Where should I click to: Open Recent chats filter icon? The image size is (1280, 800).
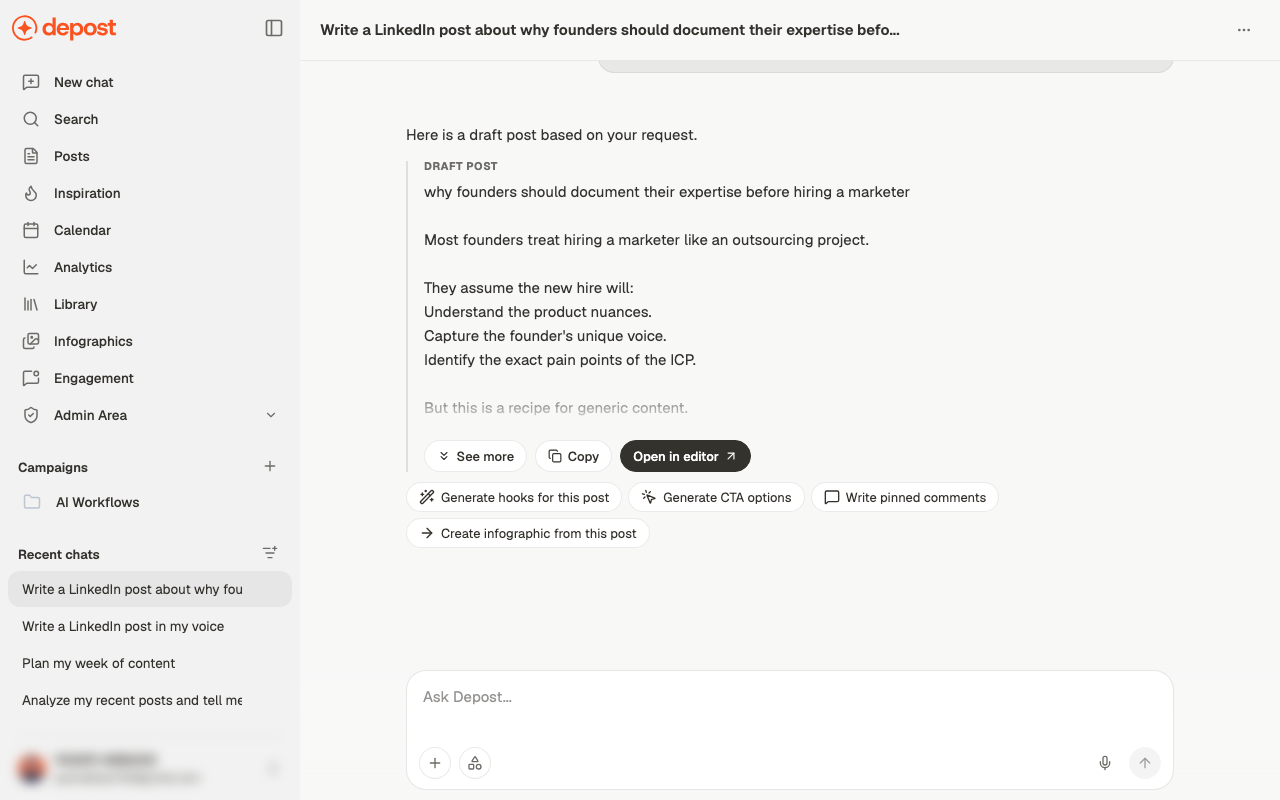point(270,553)
